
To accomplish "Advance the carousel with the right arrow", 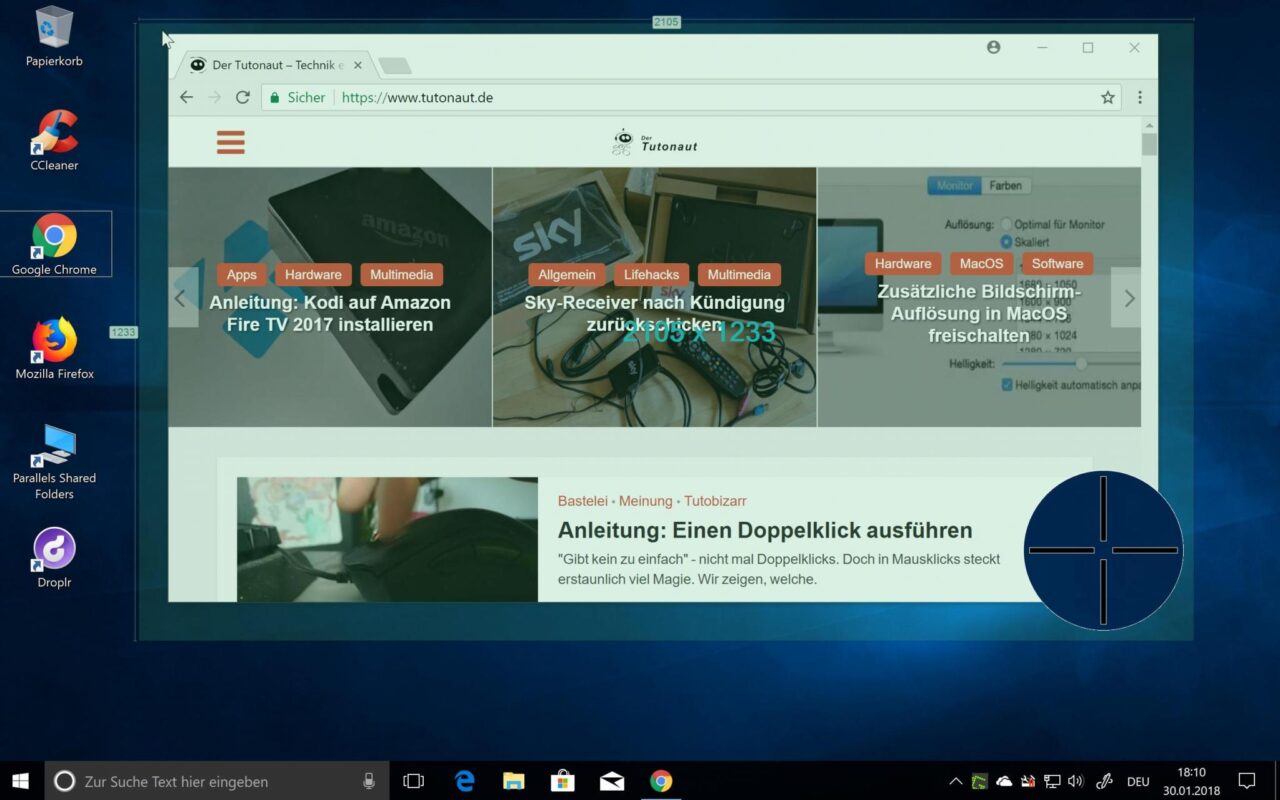I will click(1129, 297).
